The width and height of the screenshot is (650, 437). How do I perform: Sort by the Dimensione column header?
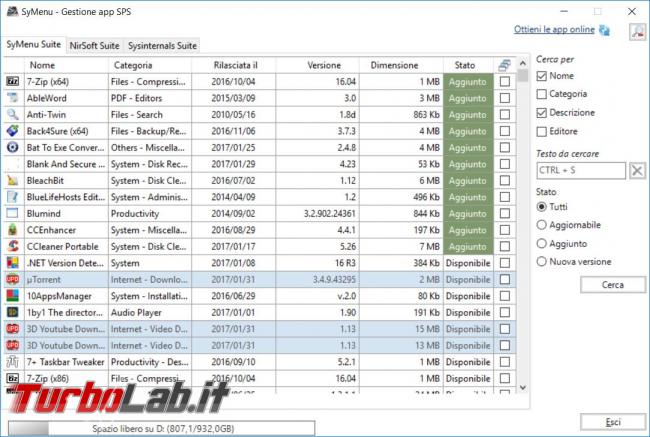click(401, 65)
